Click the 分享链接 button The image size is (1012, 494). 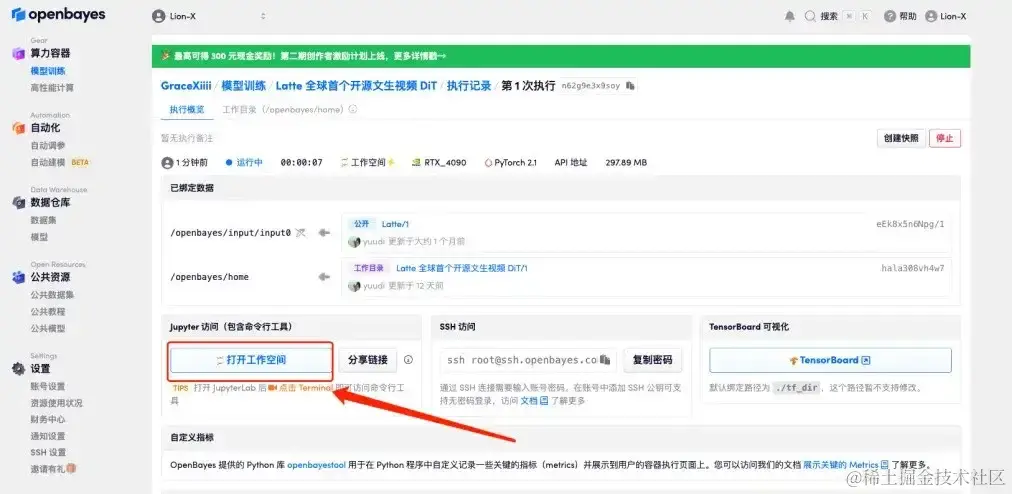(x=368, y=360)
